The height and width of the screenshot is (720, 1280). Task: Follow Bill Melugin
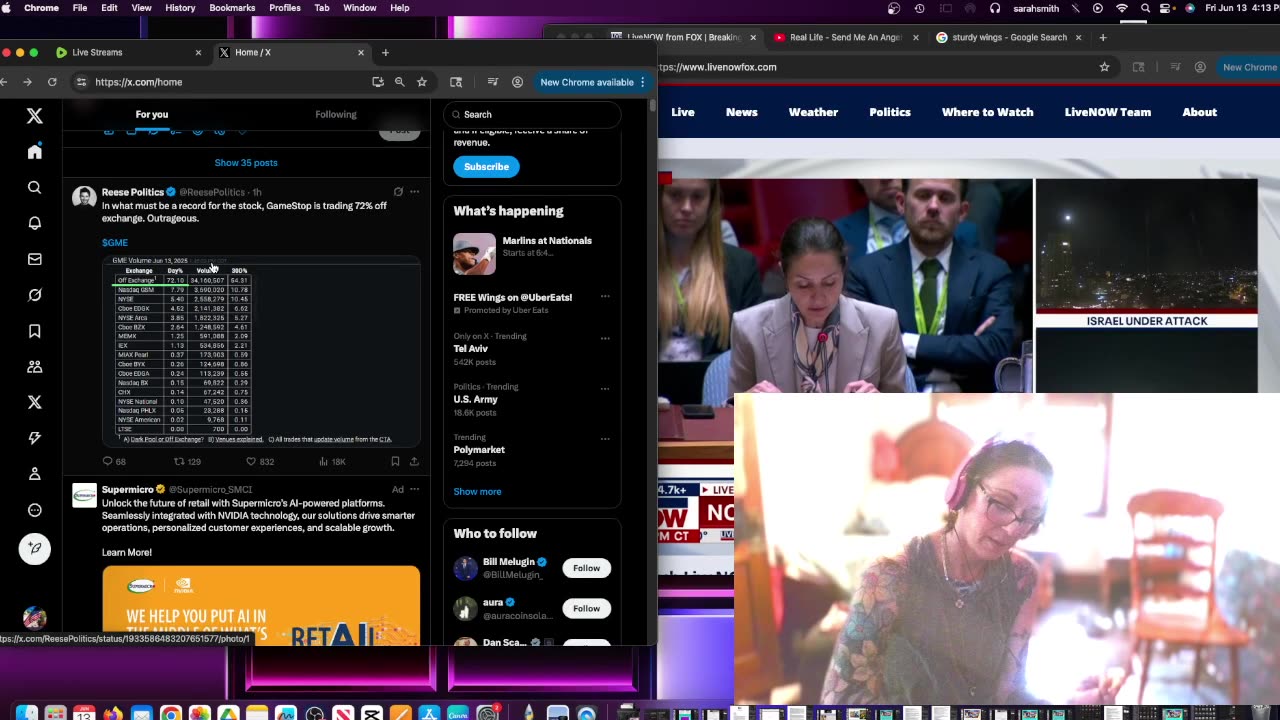coord(586,568)
